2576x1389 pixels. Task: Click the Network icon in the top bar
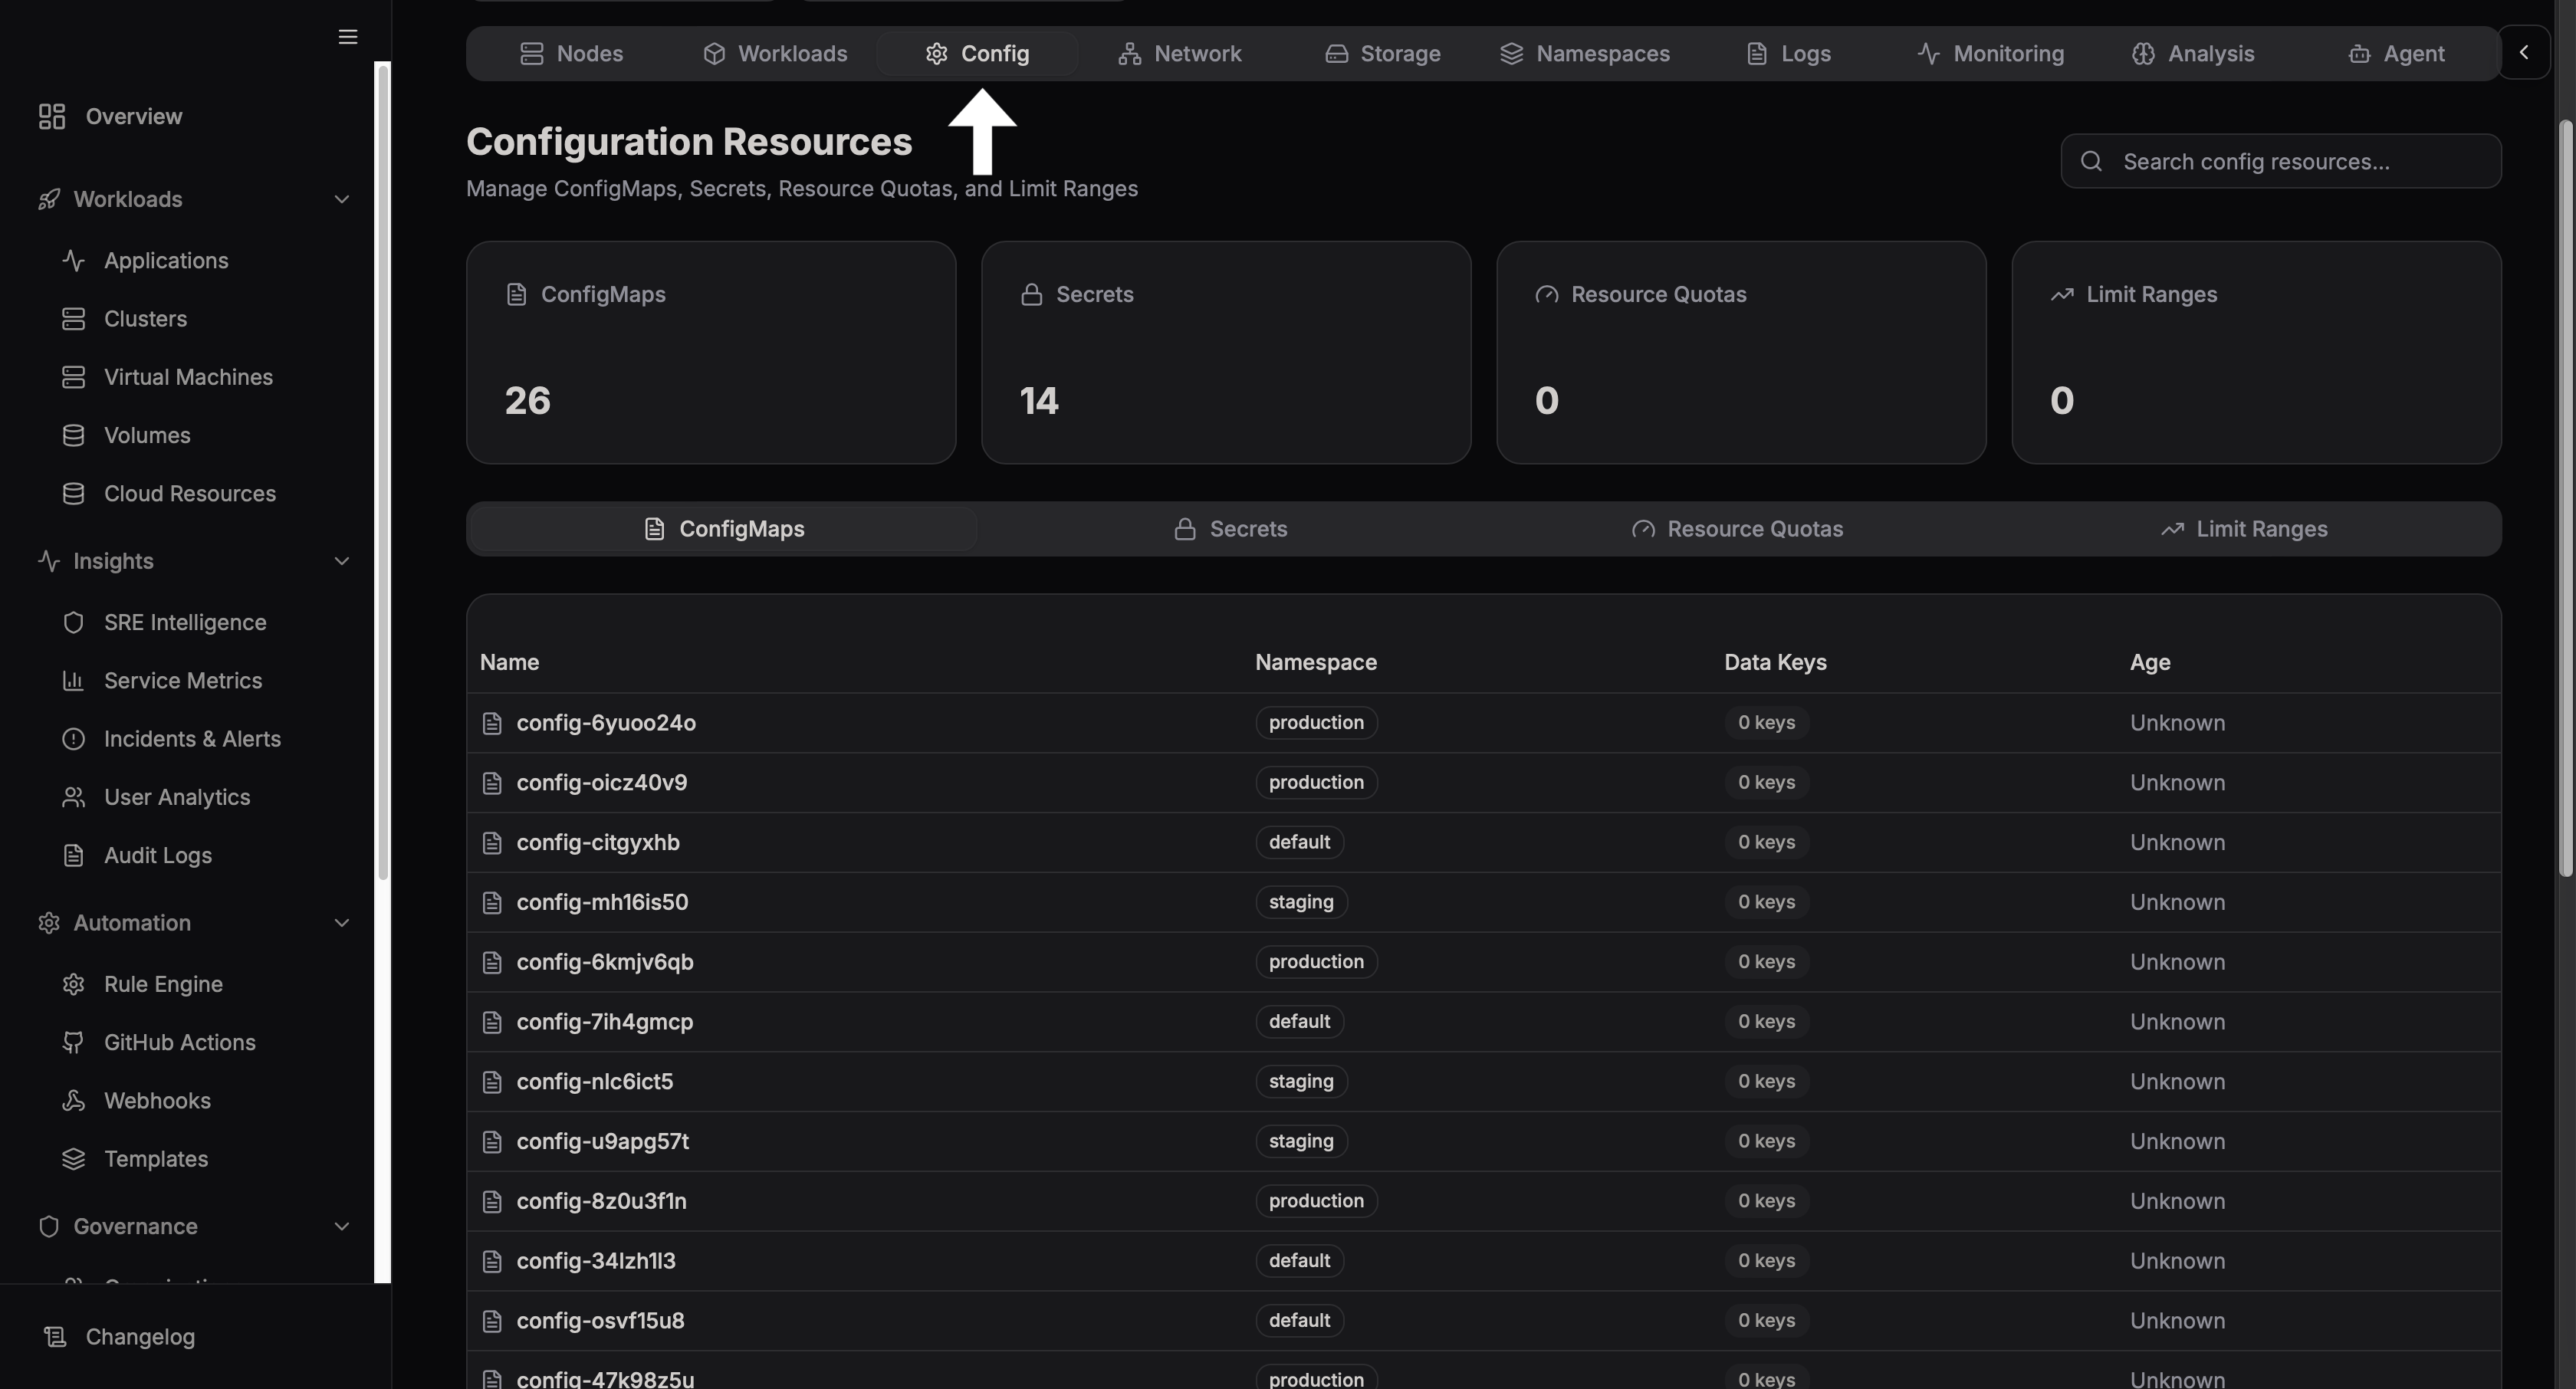click(1130, 53)
